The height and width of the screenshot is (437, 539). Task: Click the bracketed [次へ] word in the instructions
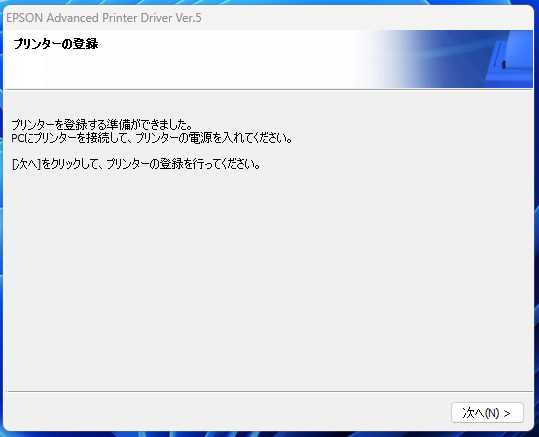point(26,164)
